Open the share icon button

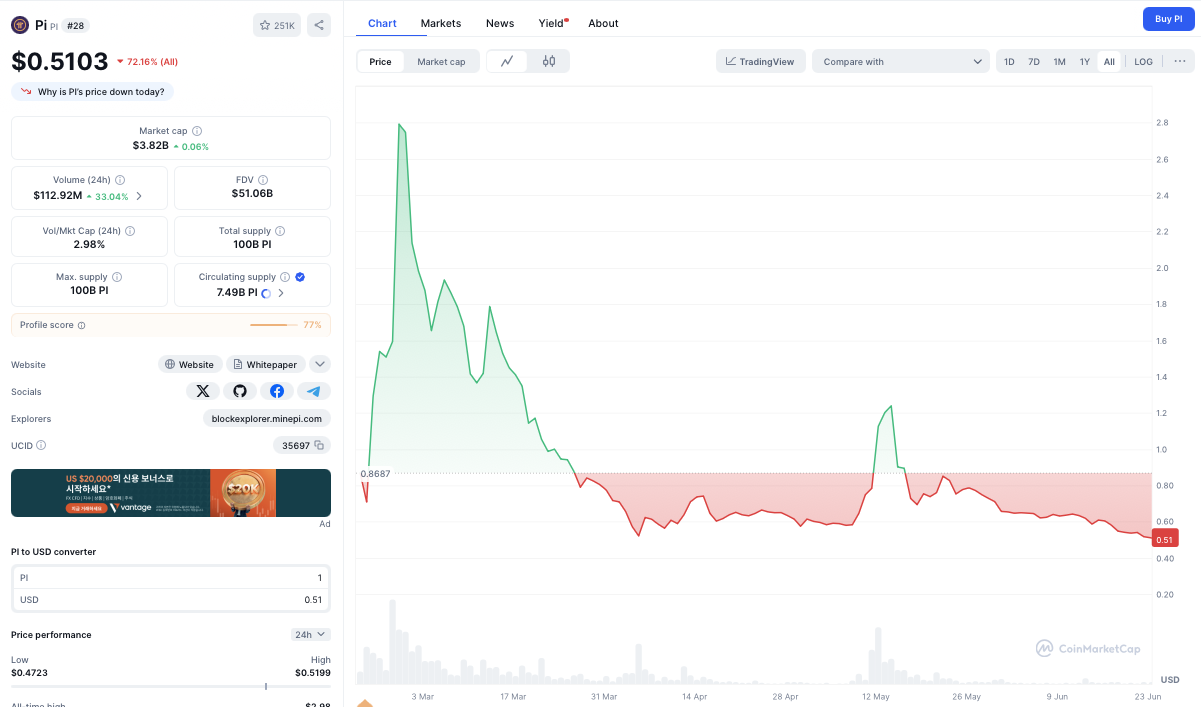[319, 25]
